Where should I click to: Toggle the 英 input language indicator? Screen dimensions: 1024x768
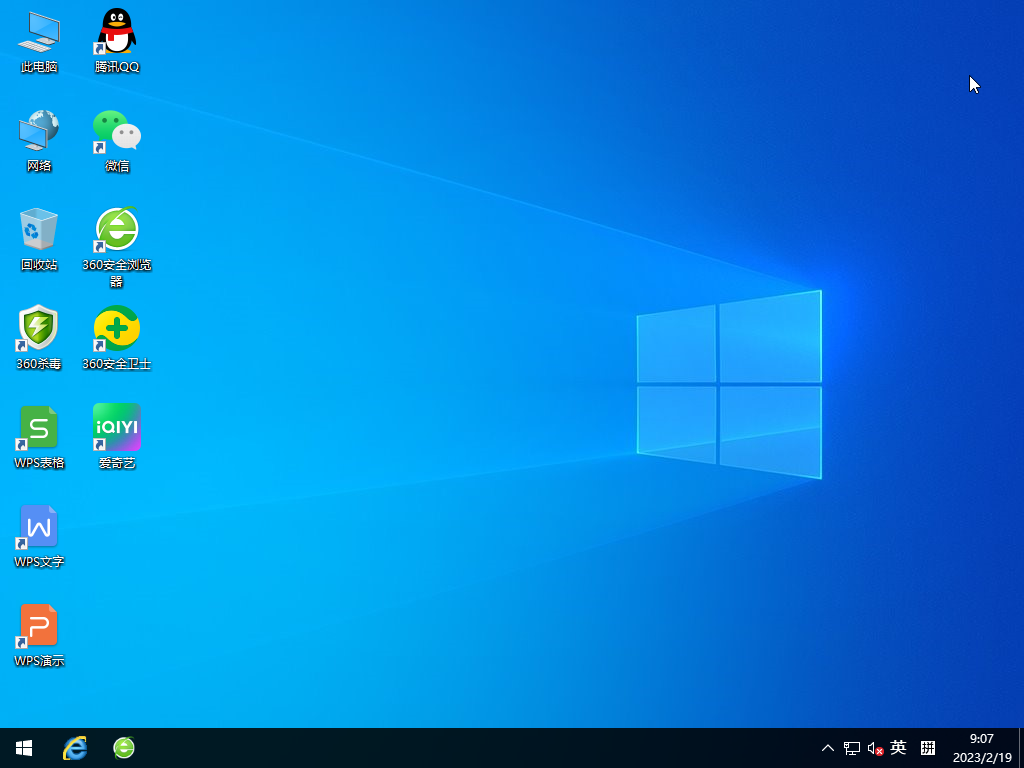[898, 748]
